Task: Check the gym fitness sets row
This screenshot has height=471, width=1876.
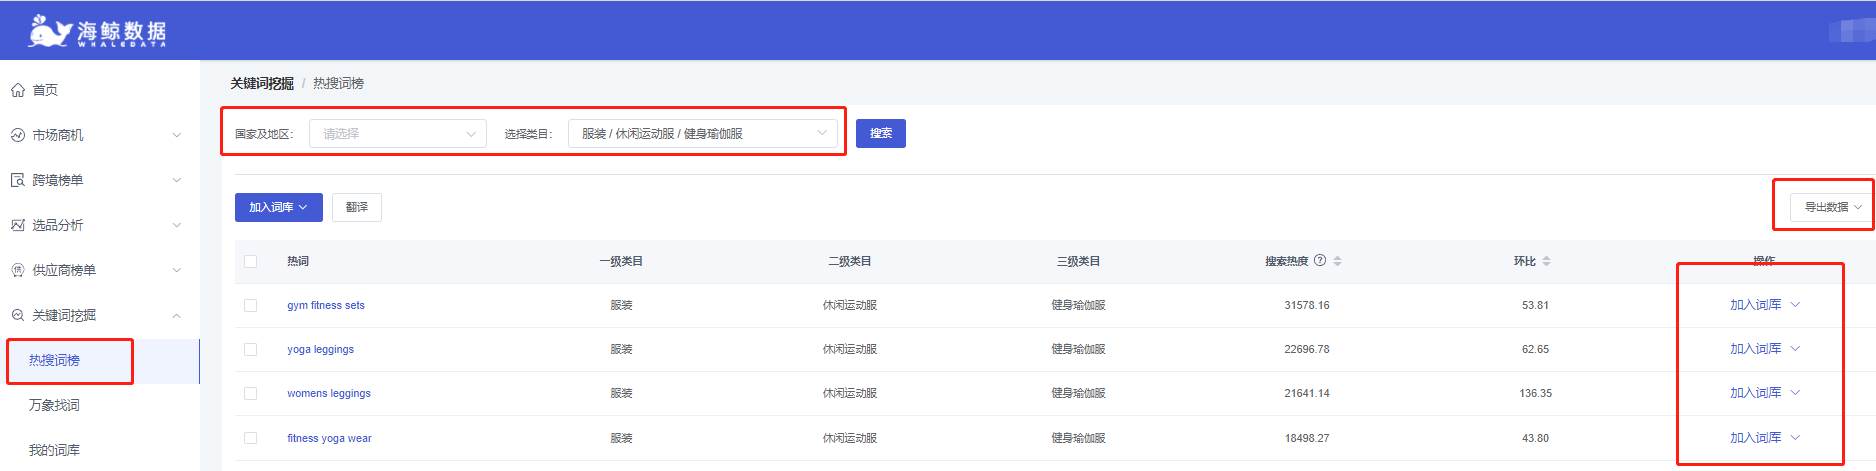Action: pyautogui.click(x=251, y=305)
